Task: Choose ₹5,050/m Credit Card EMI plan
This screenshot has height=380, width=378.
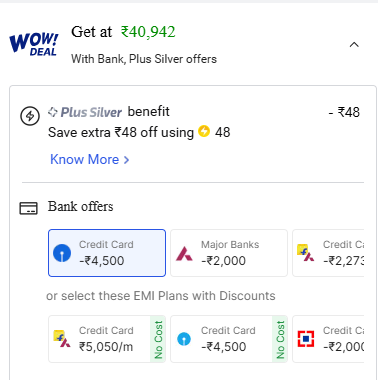Action: [x=107, y=339]
